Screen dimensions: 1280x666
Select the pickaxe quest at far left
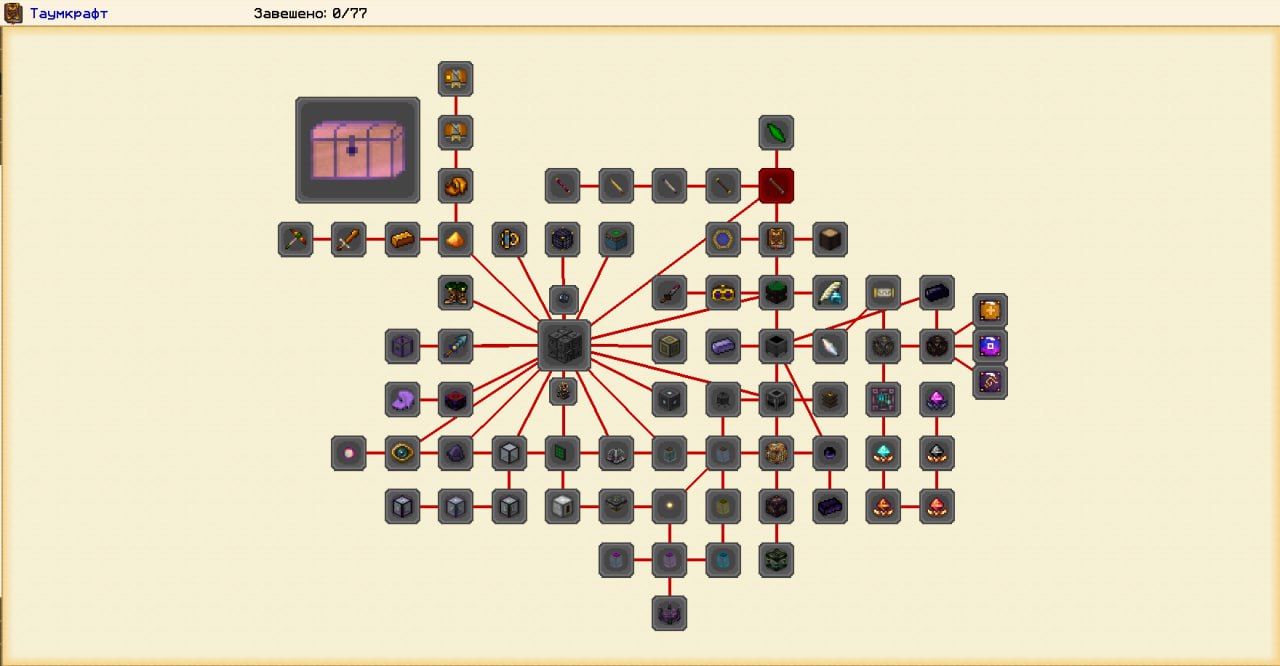click(x=295, y=240)
